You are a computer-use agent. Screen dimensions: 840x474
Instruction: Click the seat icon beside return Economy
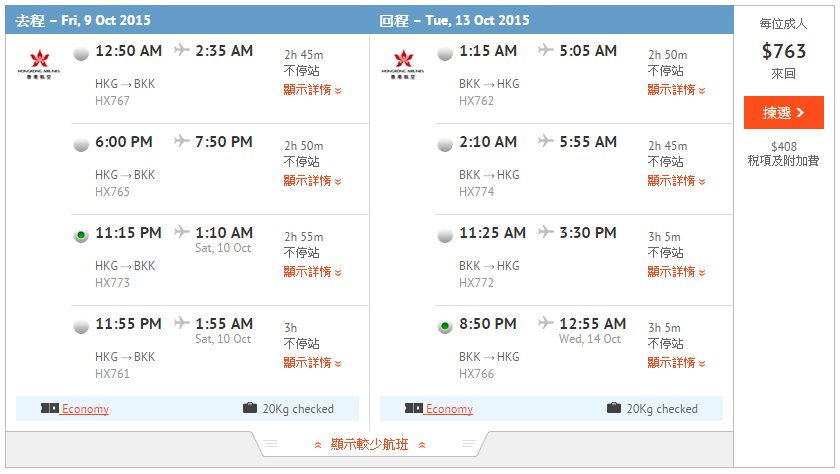tap(414, 409)
